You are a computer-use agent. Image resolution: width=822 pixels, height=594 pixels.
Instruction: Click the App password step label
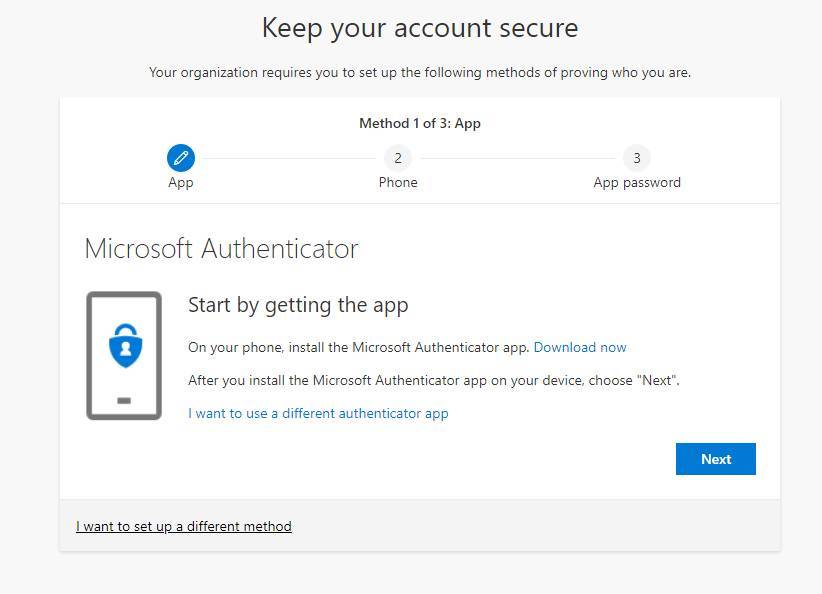tap(637, 182)
